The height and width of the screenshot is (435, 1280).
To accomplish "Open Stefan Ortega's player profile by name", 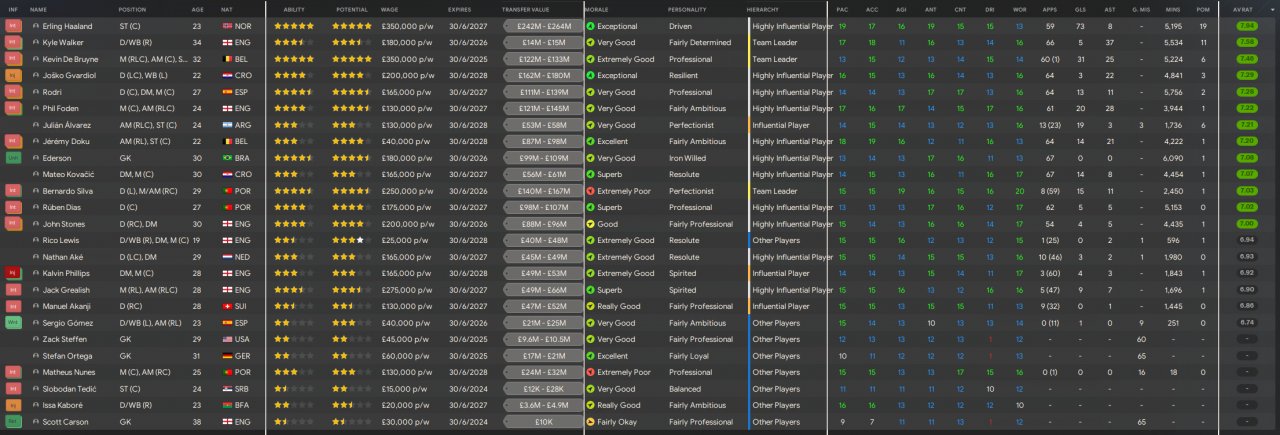I will click(65, 356).
